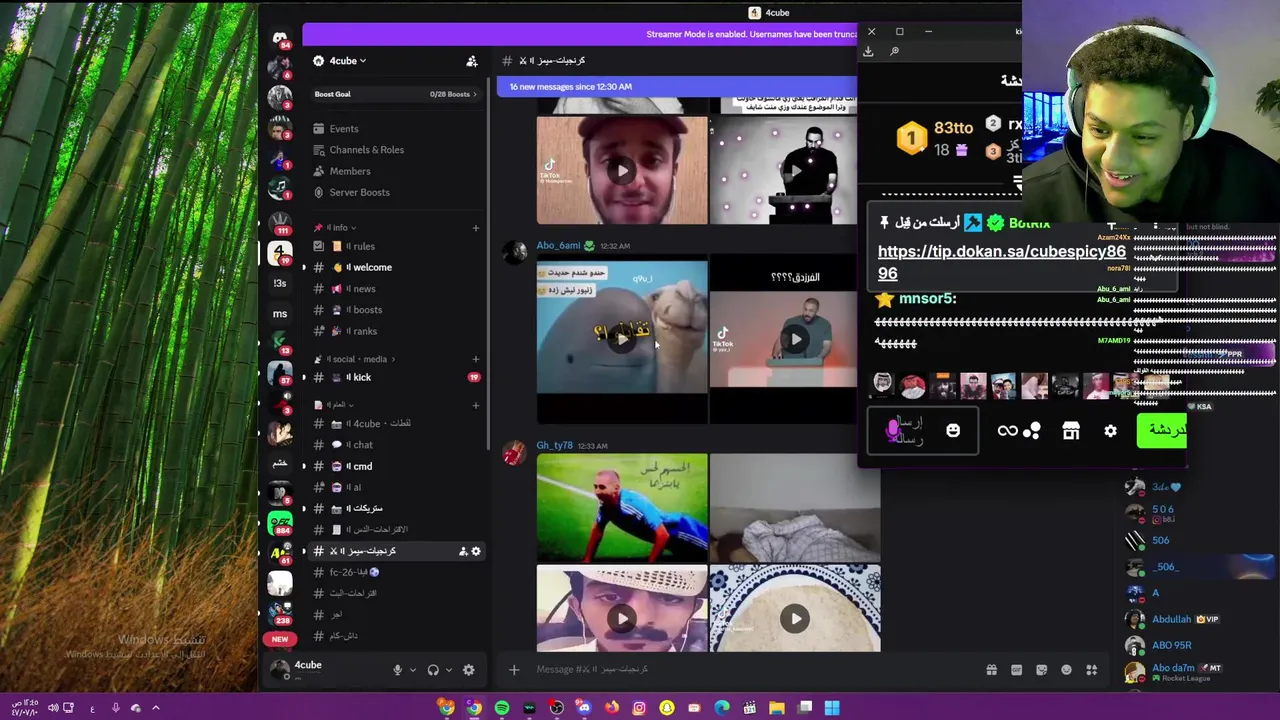This screenshot has width=1280, height=720.
Task: Toggle microphone mute in user panel
Action: (397, 670)
